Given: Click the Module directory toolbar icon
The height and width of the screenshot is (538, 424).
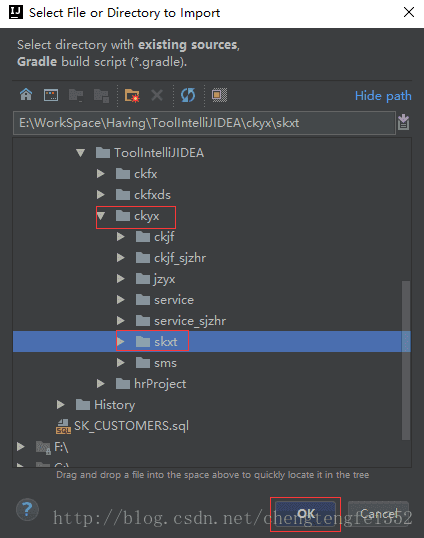Looking at the screenshot, I should [101, 95].
